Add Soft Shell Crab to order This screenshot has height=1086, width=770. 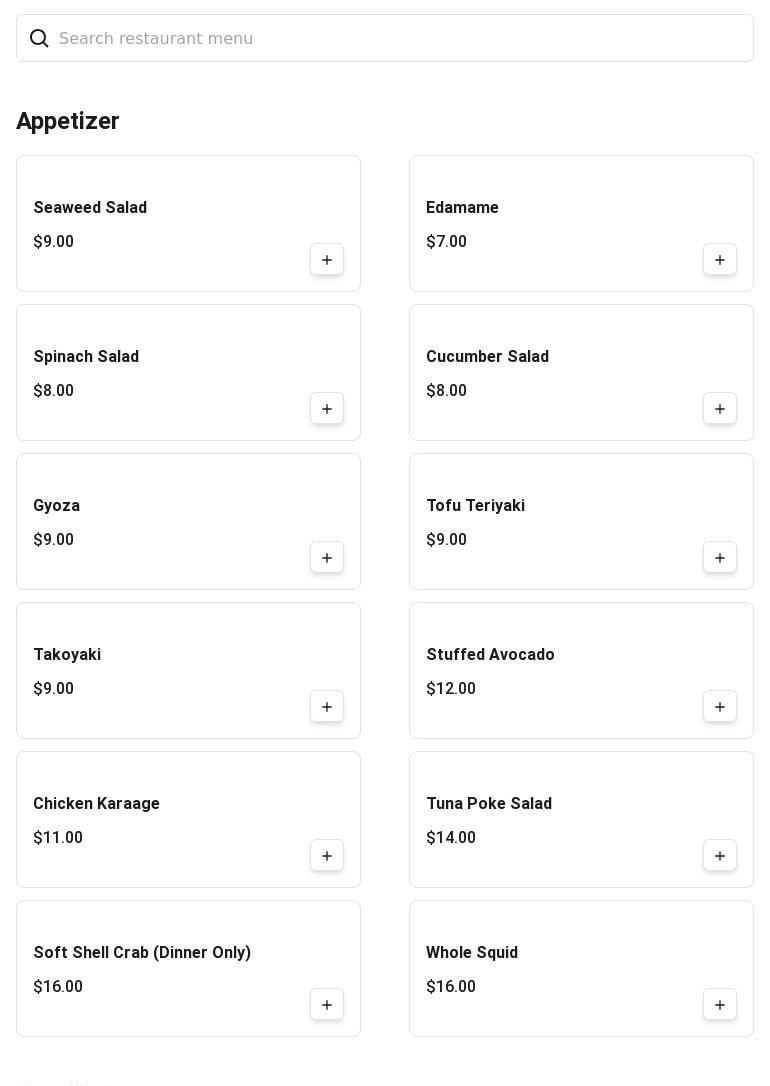click(327, 1005)
